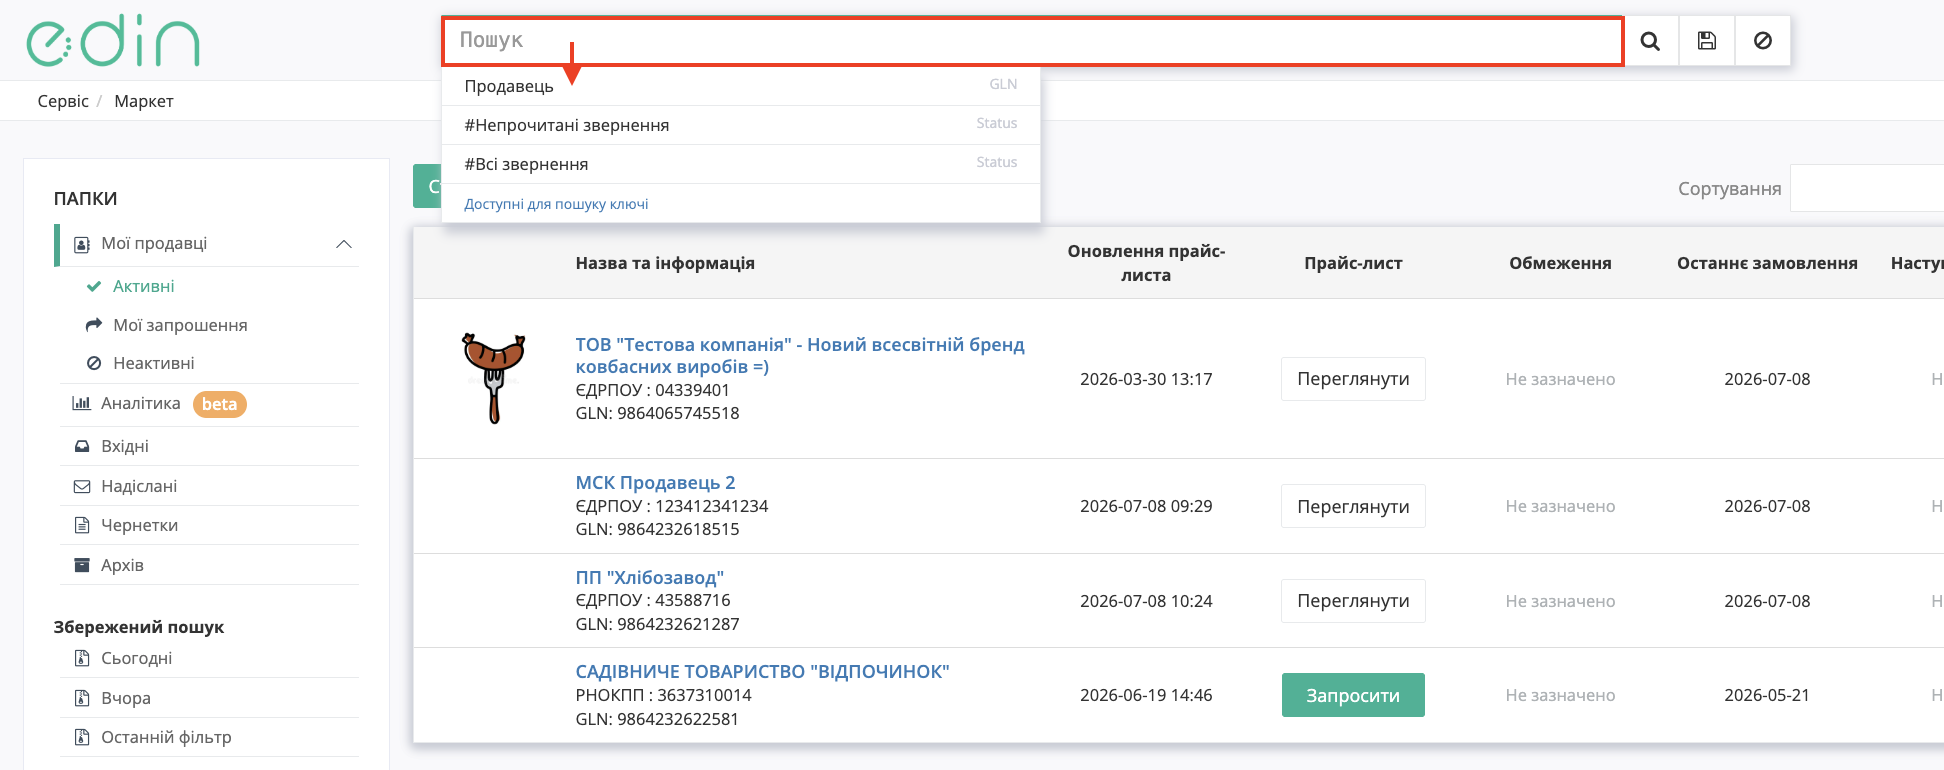Click the sausage logo of Тестова компанія
Image resolution: width=1944 pixels, height=770 pixels.
click(x=493, y=378)
